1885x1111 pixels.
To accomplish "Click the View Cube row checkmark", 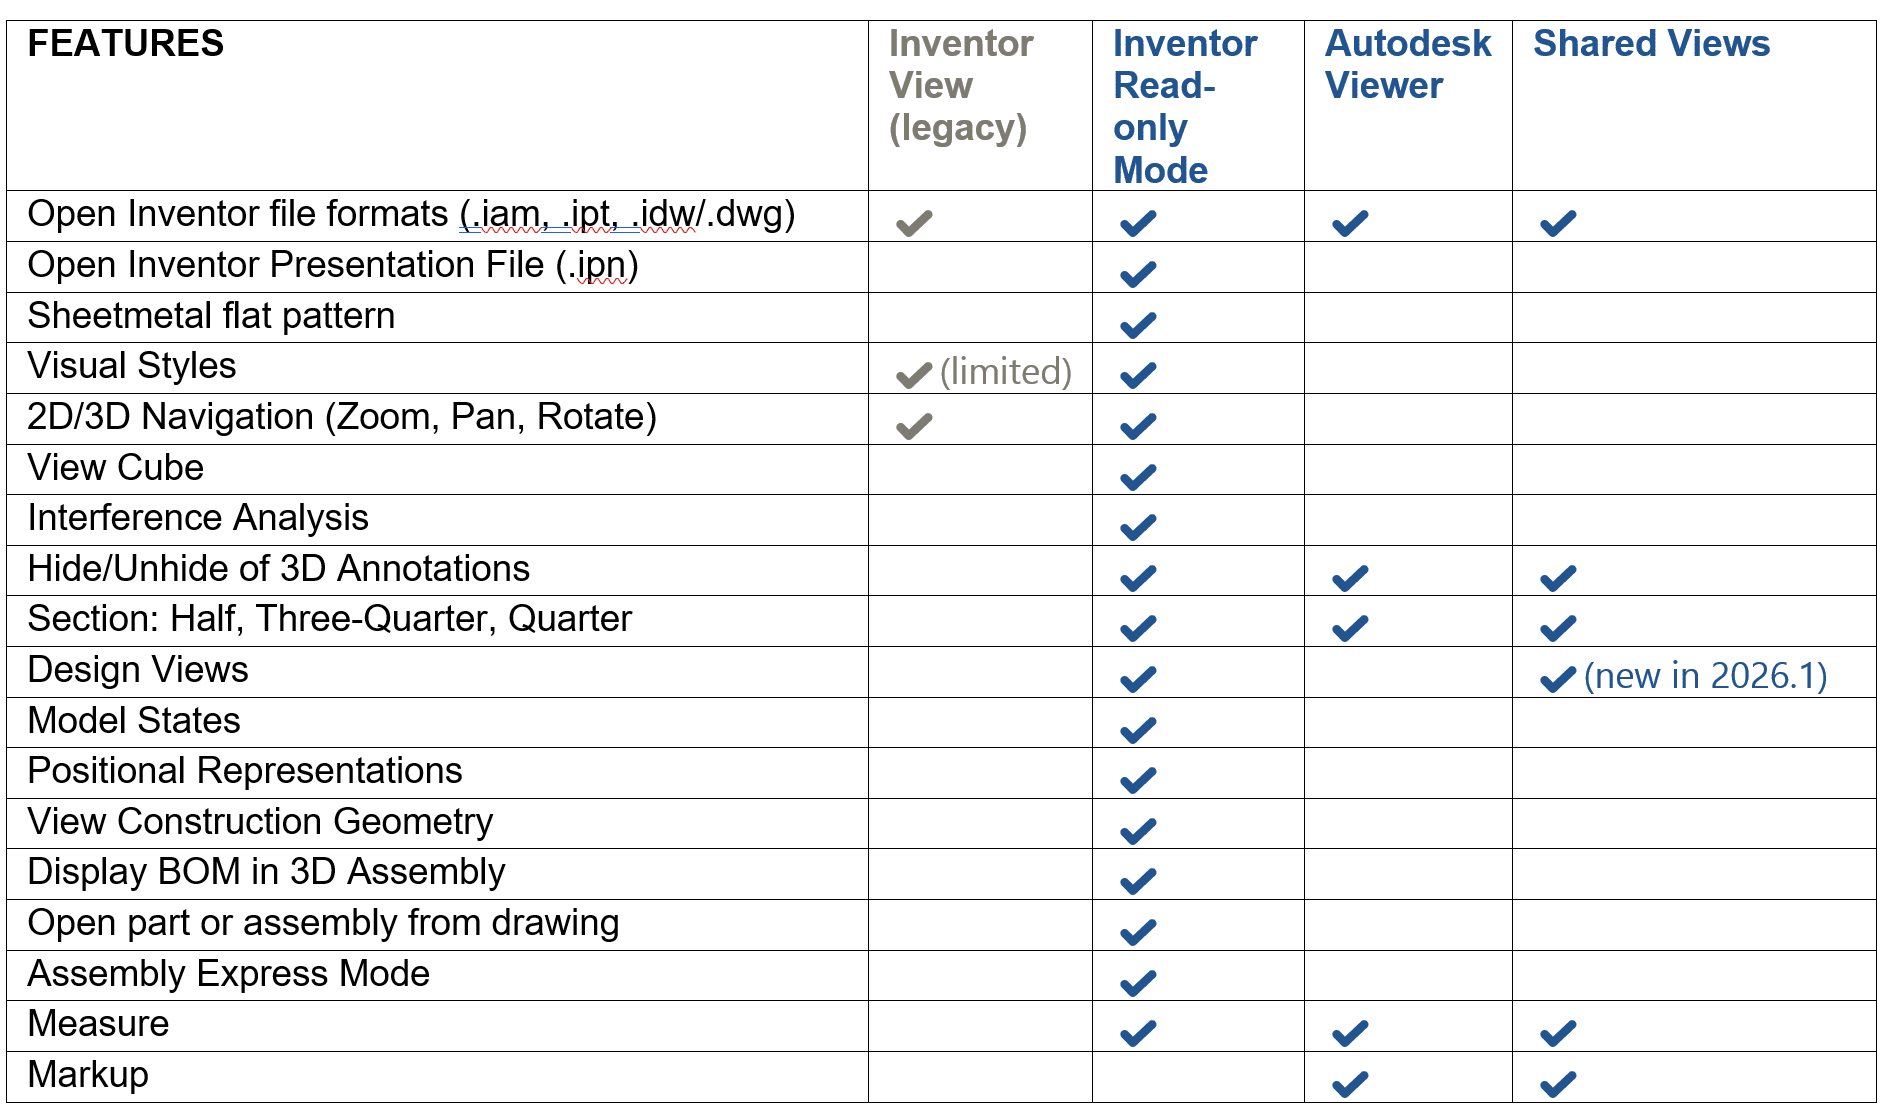I will click(1138, 477).
